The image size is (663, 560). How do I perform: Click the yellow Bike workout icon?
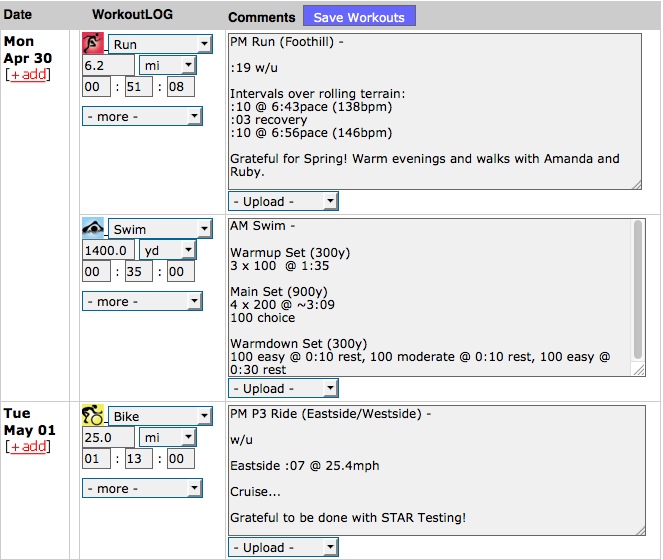(93, 415)
